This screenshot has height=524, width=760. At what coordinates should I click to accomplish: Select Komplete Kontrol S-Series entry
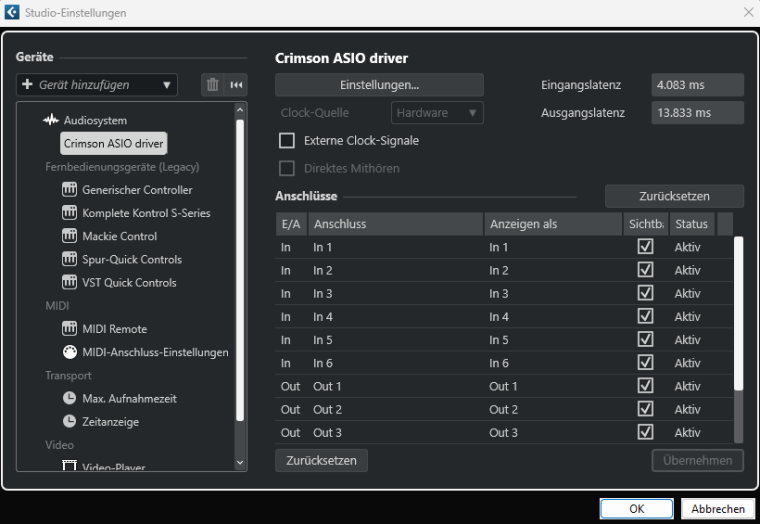pos(146,213)
